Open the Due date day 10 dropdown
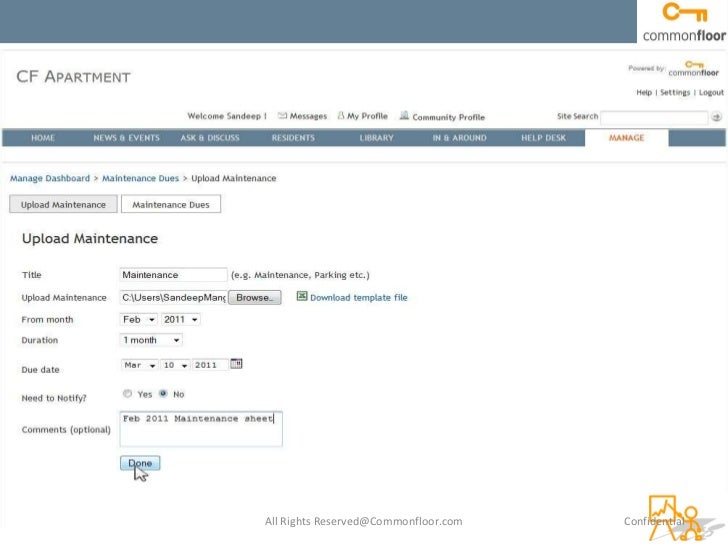Viewport: 728px width, 546px height. tap(175, 365)
